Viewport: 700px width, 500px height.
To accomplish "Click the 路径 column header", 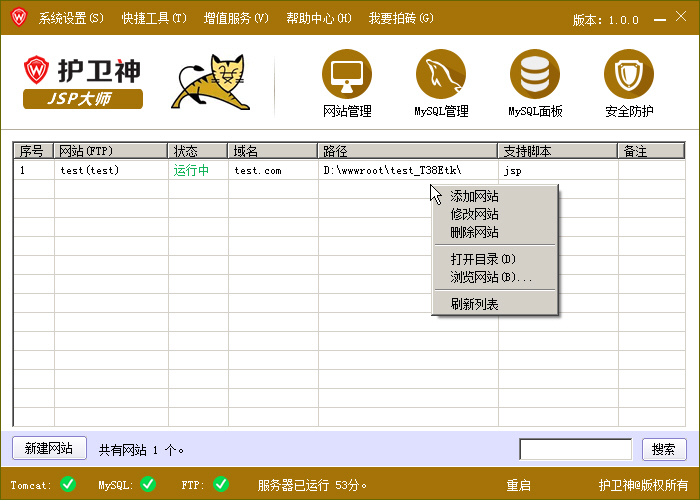I will [408, 151].
